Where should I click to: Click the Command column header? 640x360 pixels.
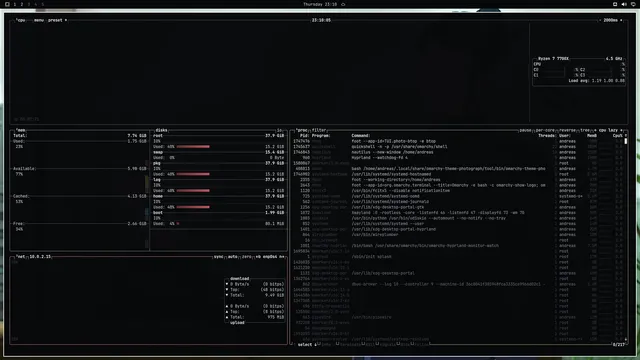361,136
